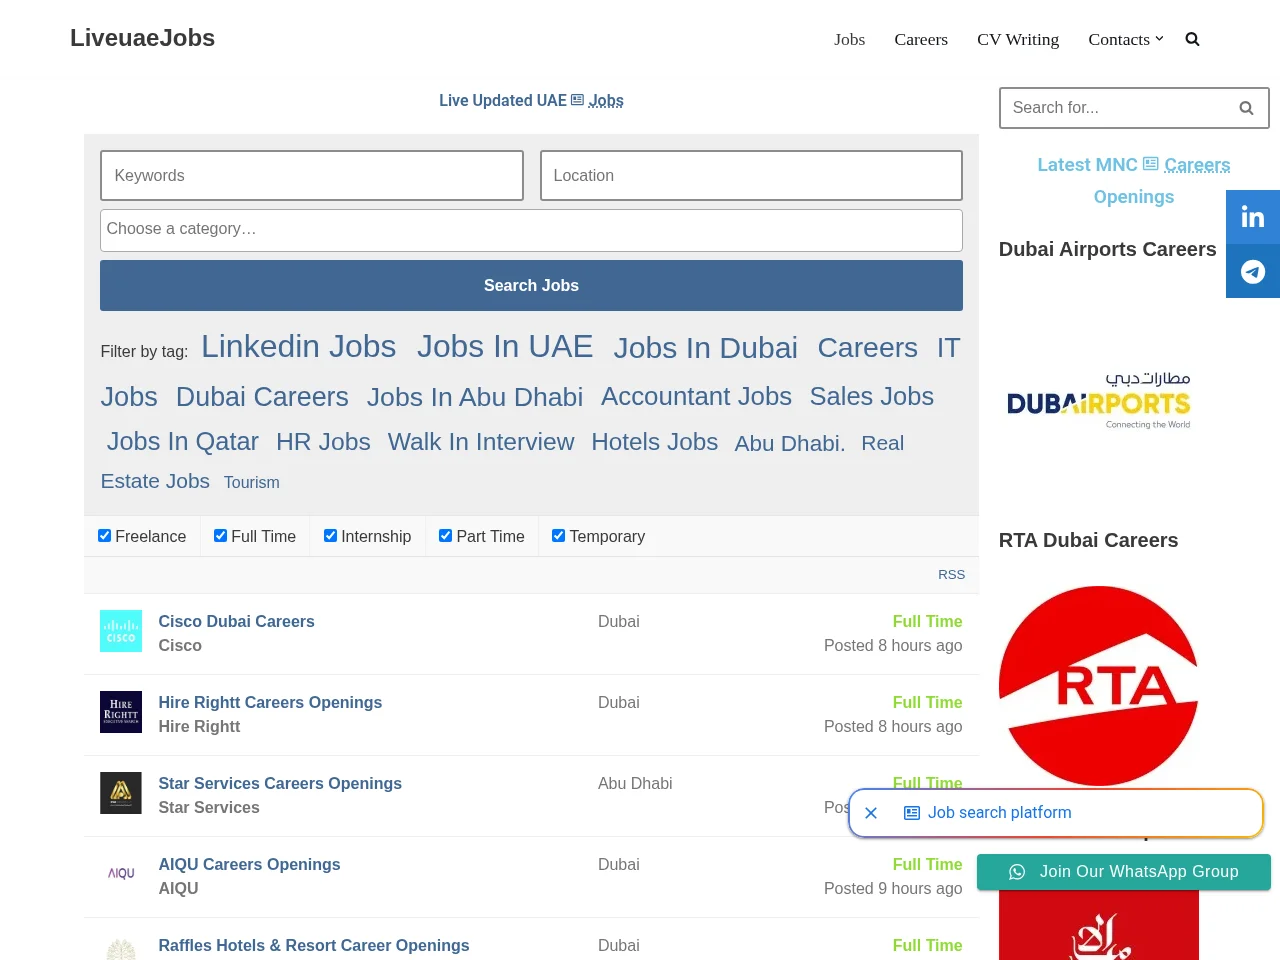Image resolution: width=1280 pixels, height=960 pixels.
Task: Filter by Accountant Jobs tag
Action: [696, 397]
